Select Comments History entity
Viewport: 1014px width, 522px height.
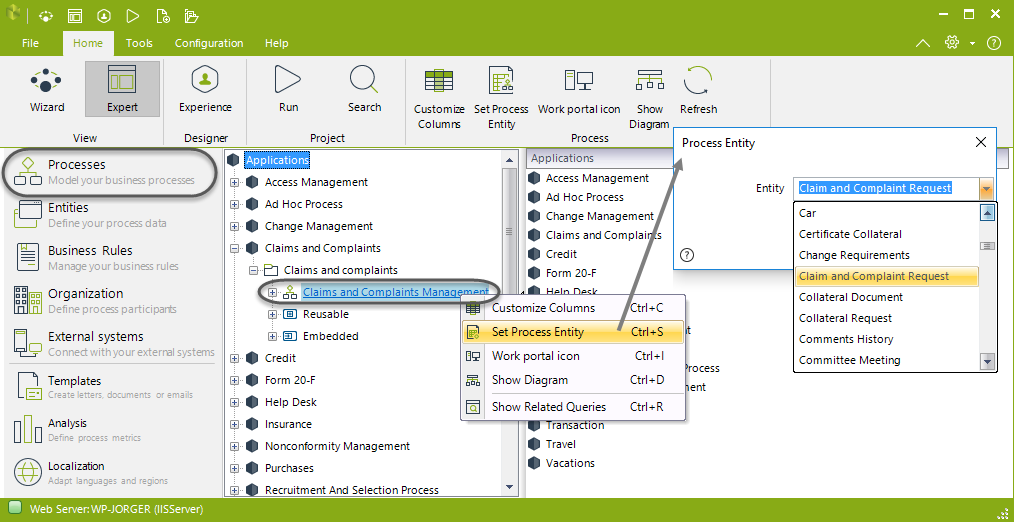tap(886, 339)
